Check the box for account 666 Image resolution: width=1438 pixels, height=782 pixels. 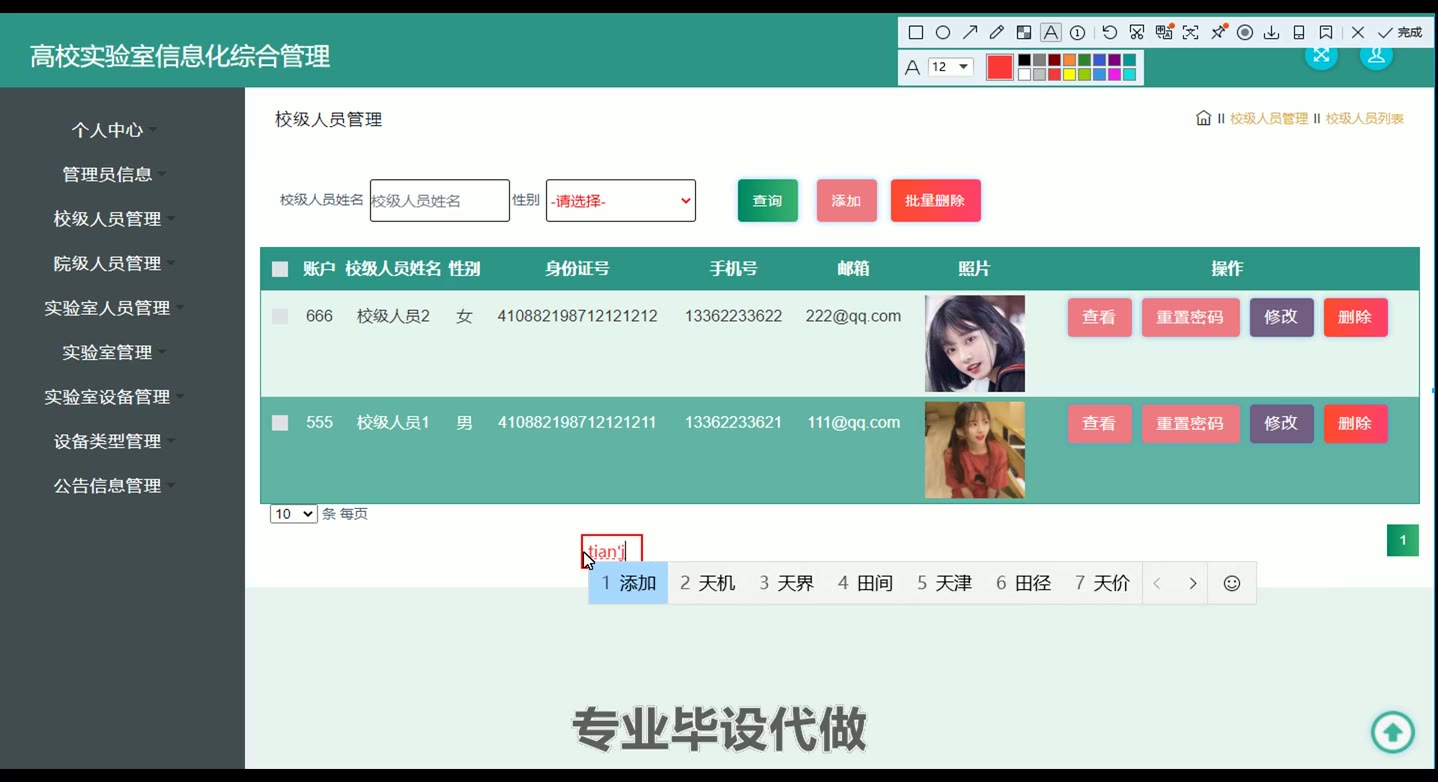280,316
